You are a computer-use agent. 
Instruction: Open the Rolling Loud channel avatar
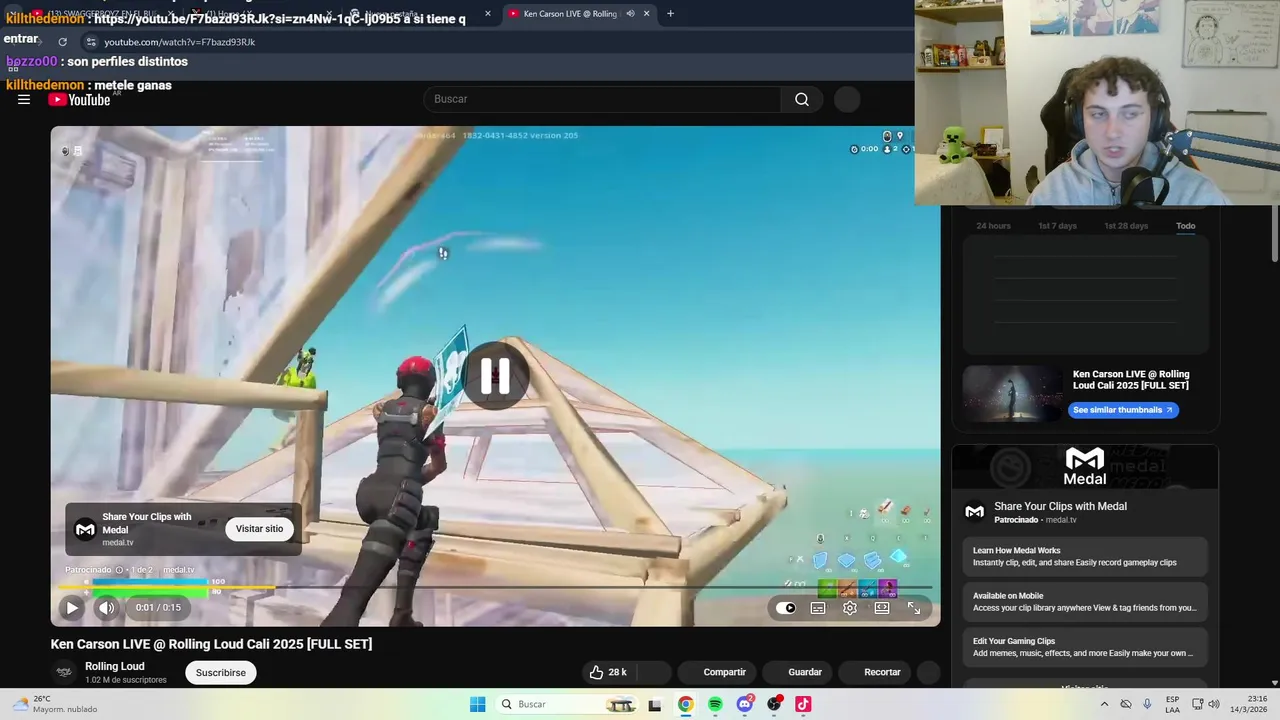[x=64, y=672]
